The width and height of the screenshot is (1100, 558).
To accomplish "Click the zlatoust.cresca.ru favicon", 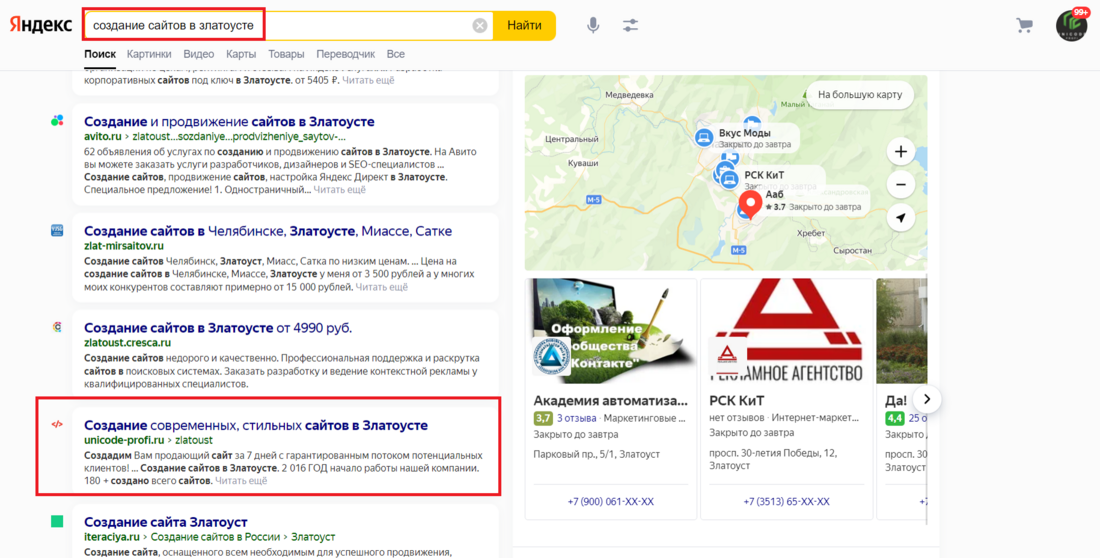I will point(57,327).
